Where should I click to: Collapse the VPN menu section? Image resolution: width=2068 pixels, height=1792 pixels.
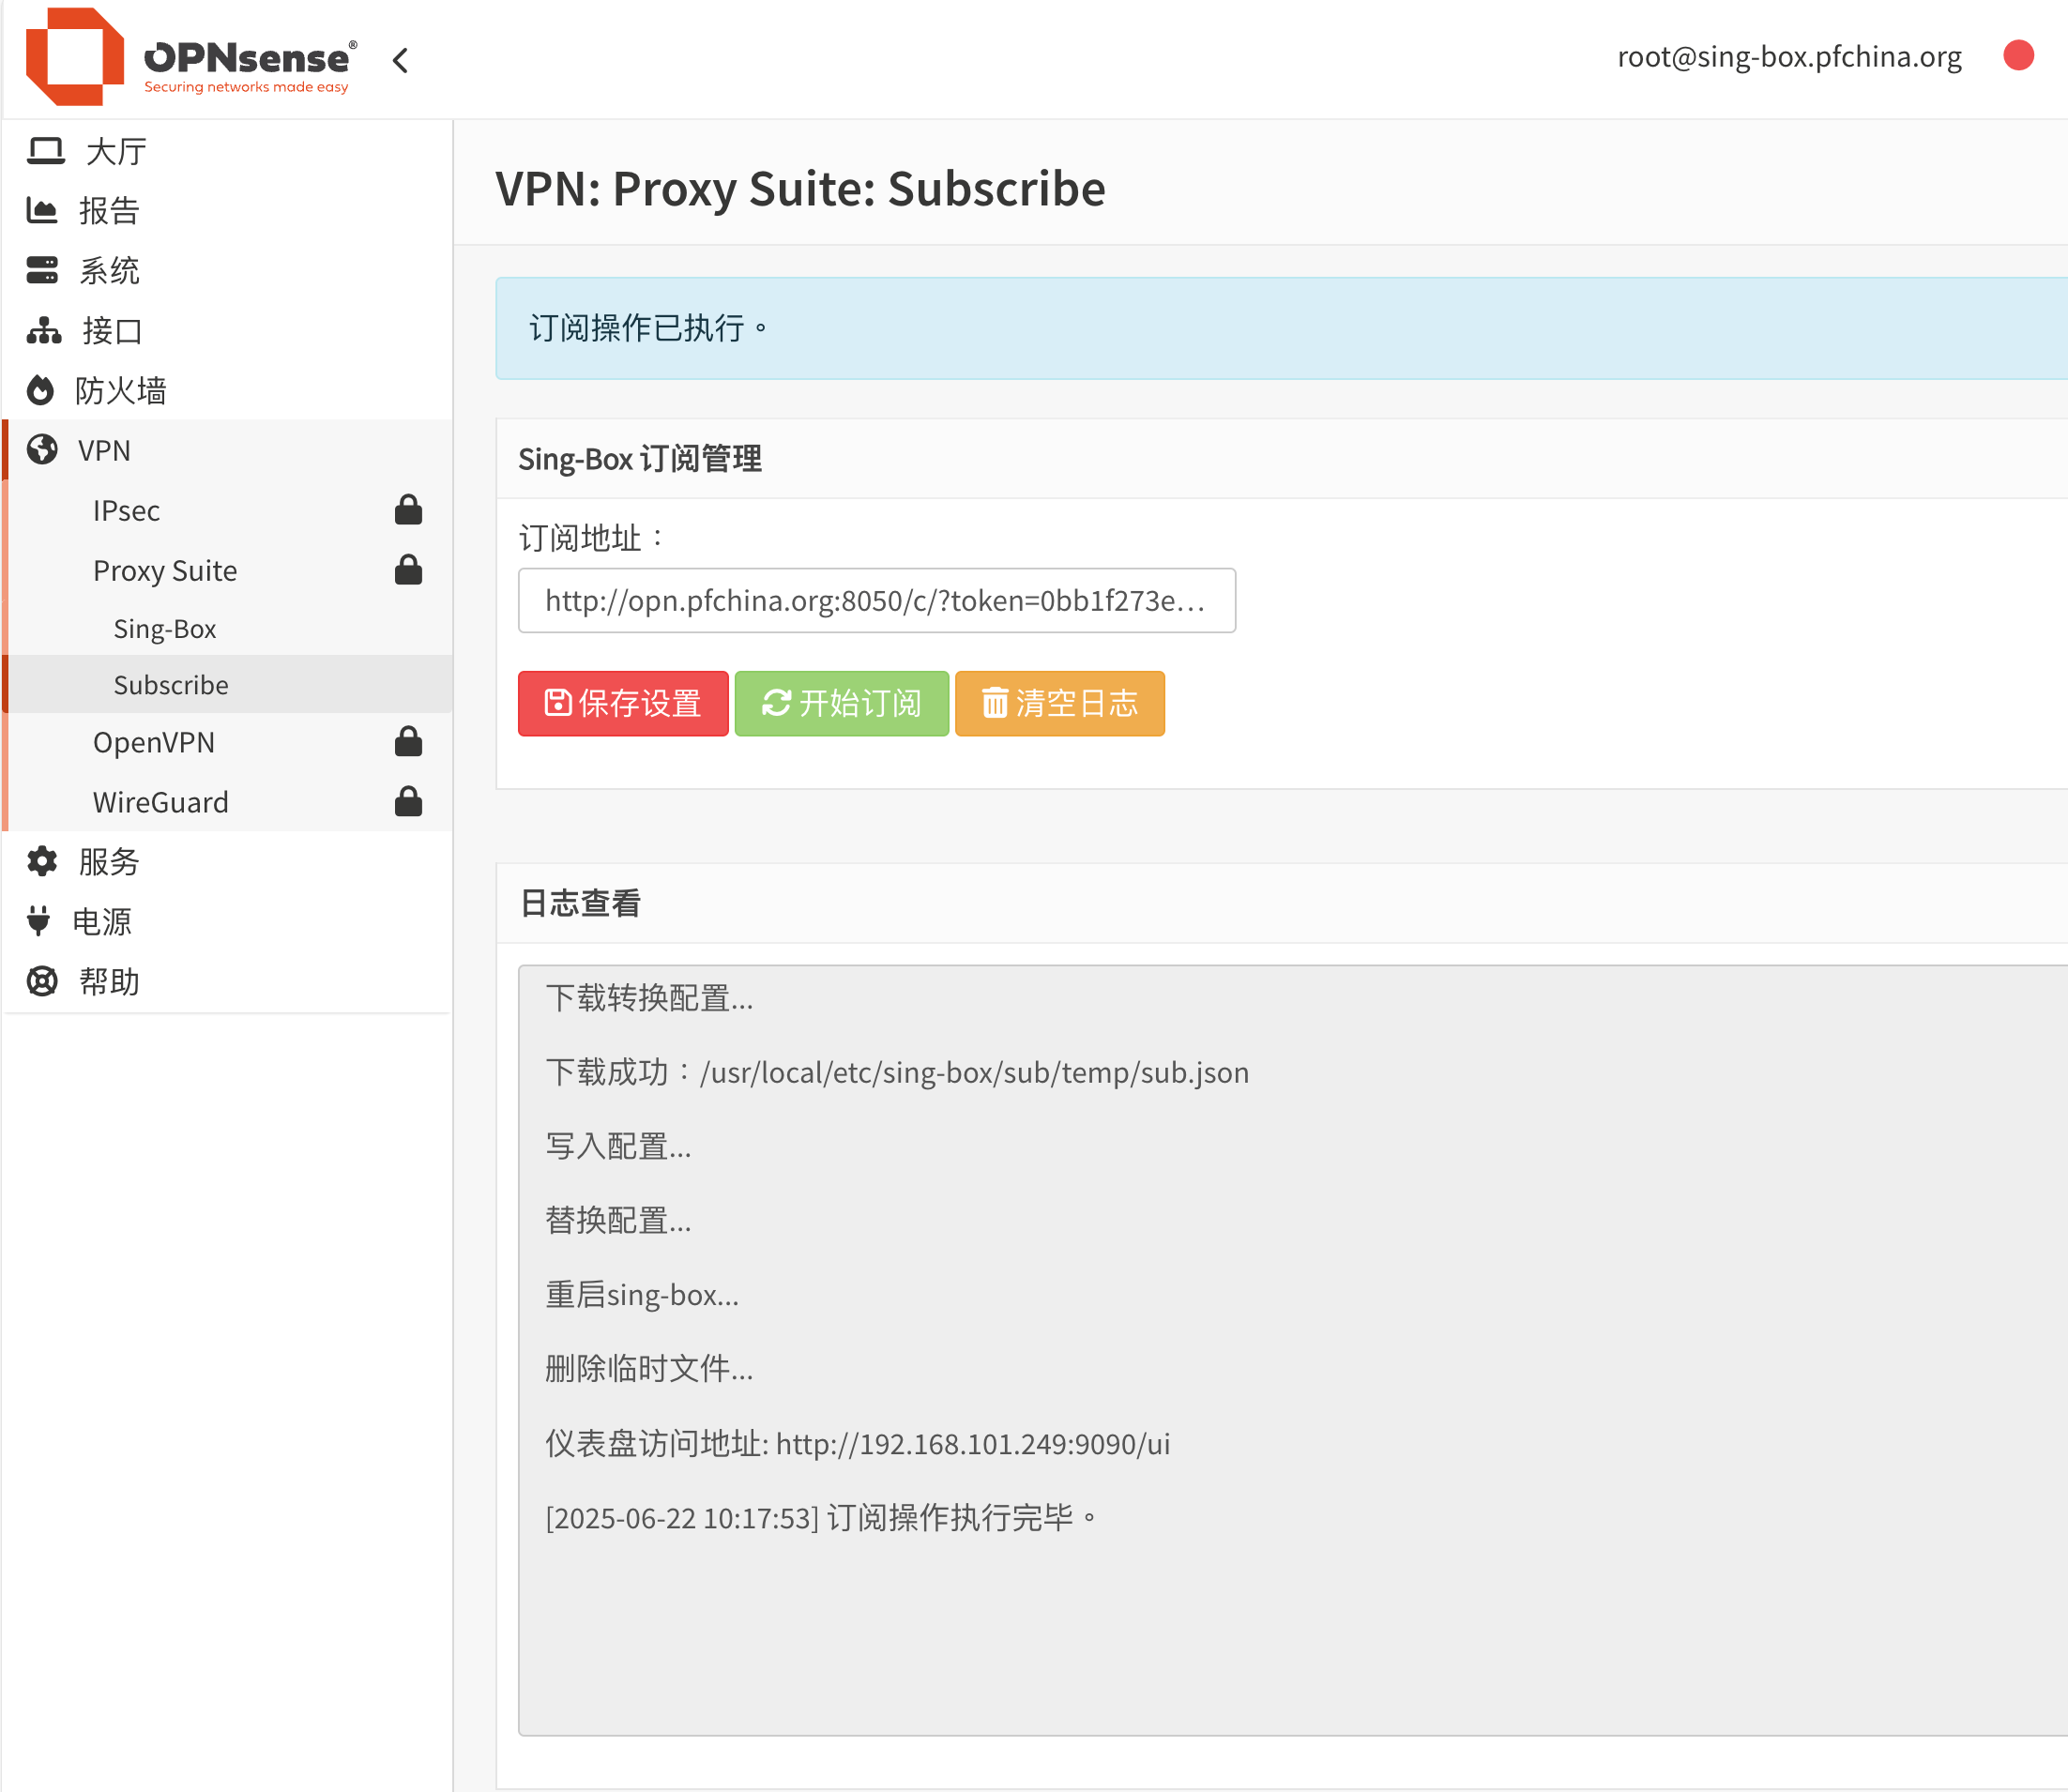point(104,450)
